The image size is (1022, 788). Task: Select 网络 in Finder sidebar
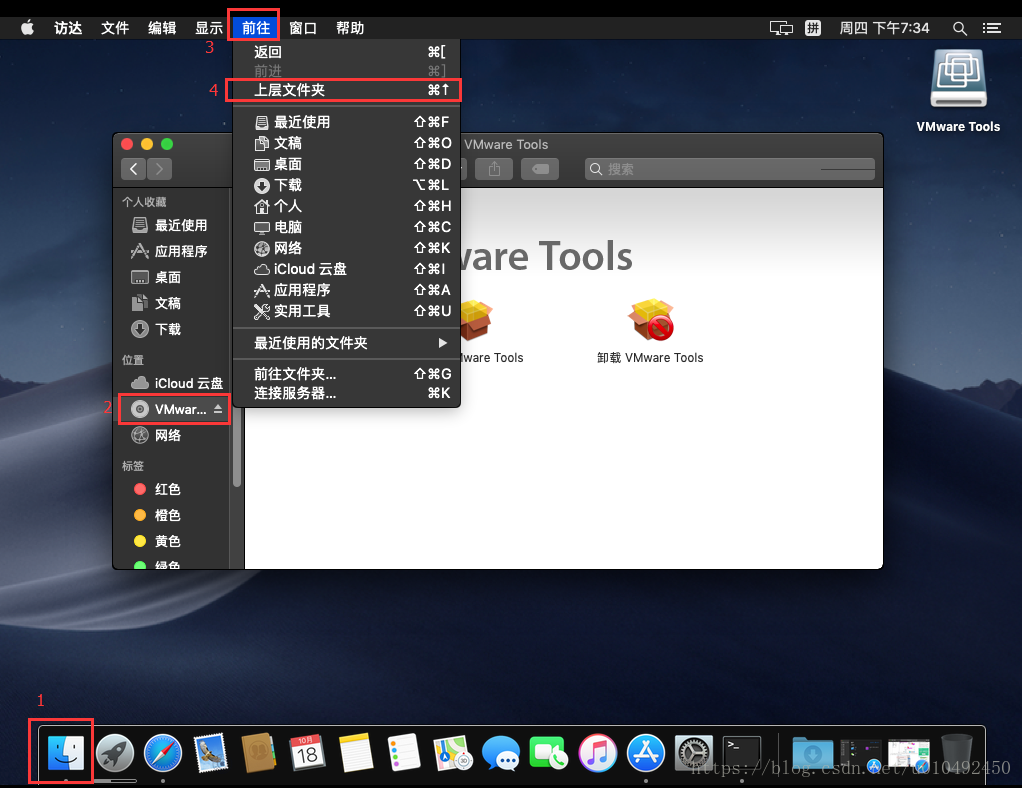[x=171, y=435]
